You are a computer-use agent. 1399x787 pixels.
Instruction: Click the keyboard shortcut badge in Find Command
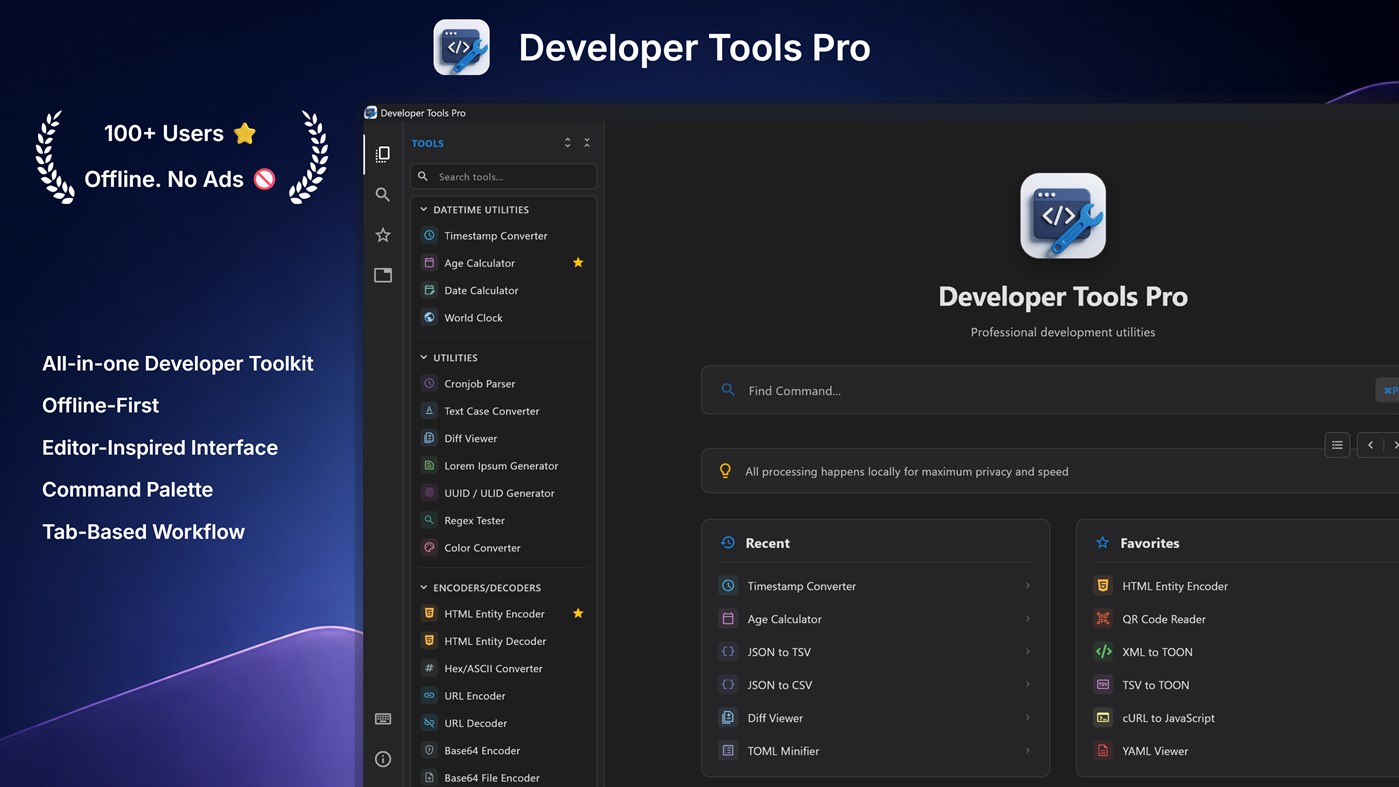[1389, 390]
